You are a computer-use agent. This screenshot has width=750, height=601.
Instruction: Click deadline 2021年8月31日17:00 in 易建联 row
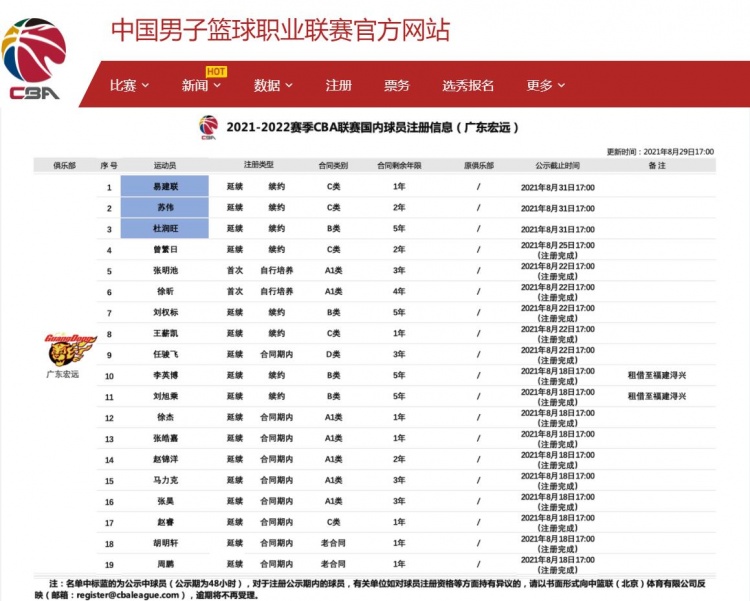[x=558, y=188]
